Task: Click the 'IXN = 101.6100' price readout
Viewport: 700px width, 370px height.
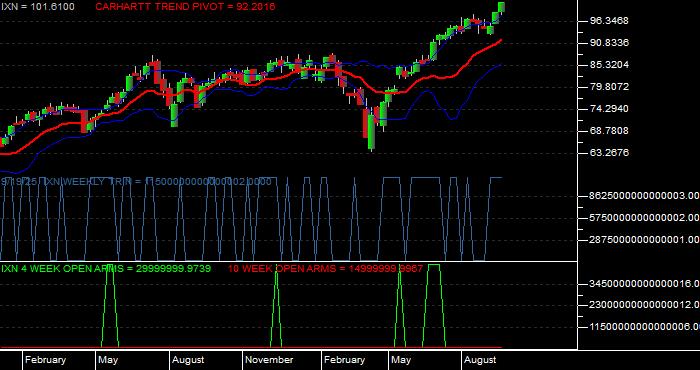Action: point(38,7)
